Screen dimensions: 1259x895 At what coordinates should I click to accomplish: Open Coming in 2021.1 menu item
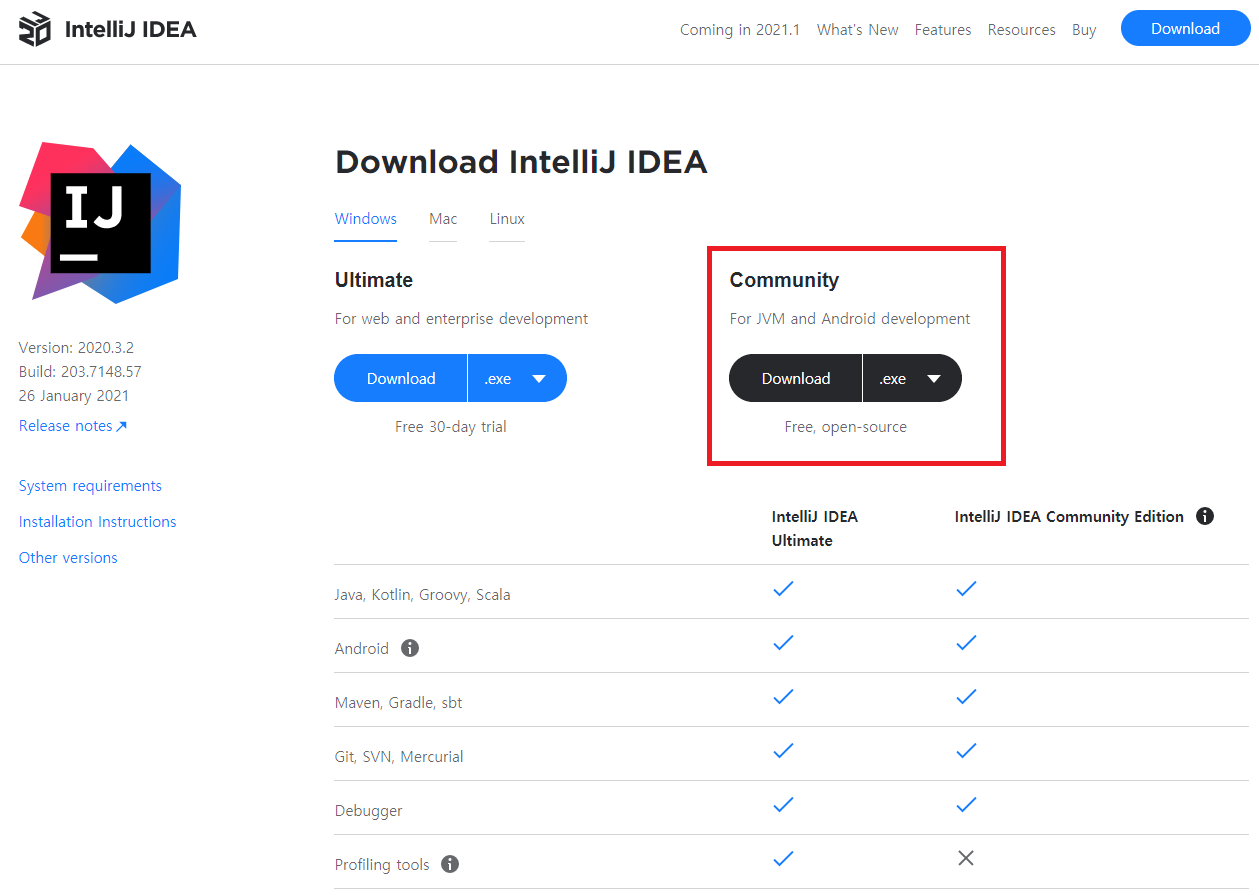click(x=740, y=30)
